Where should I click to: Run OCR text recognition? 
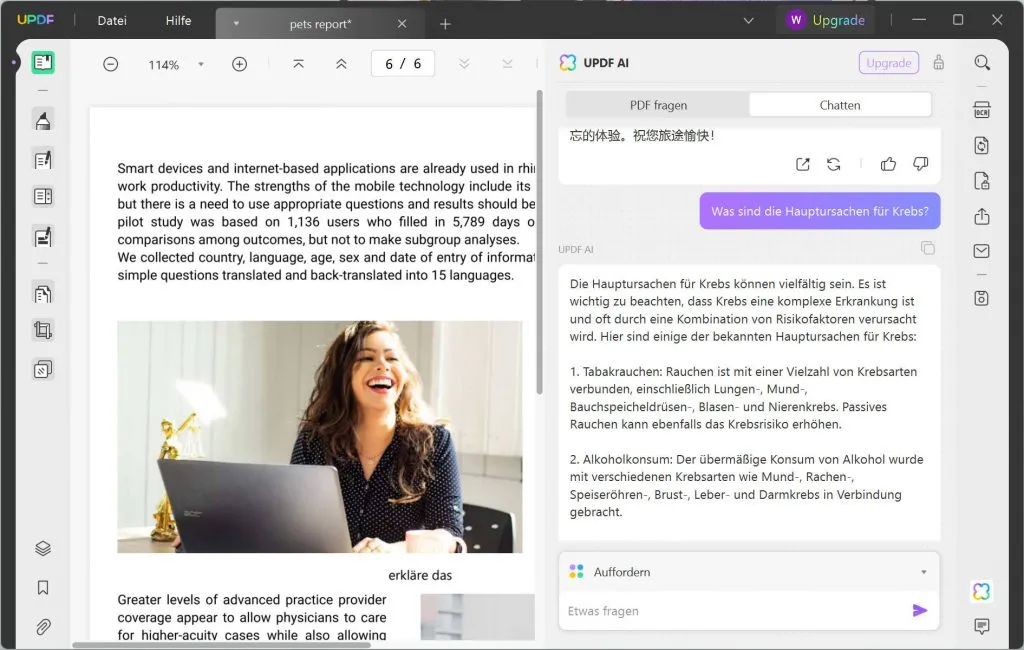(981, 110)
